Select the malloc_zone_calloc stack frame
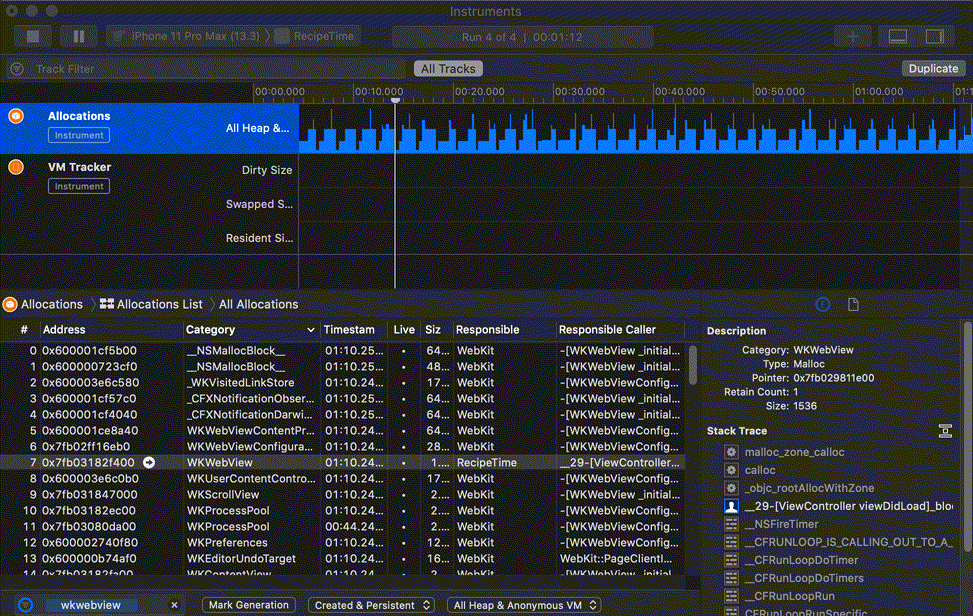 tap(794, 452)
